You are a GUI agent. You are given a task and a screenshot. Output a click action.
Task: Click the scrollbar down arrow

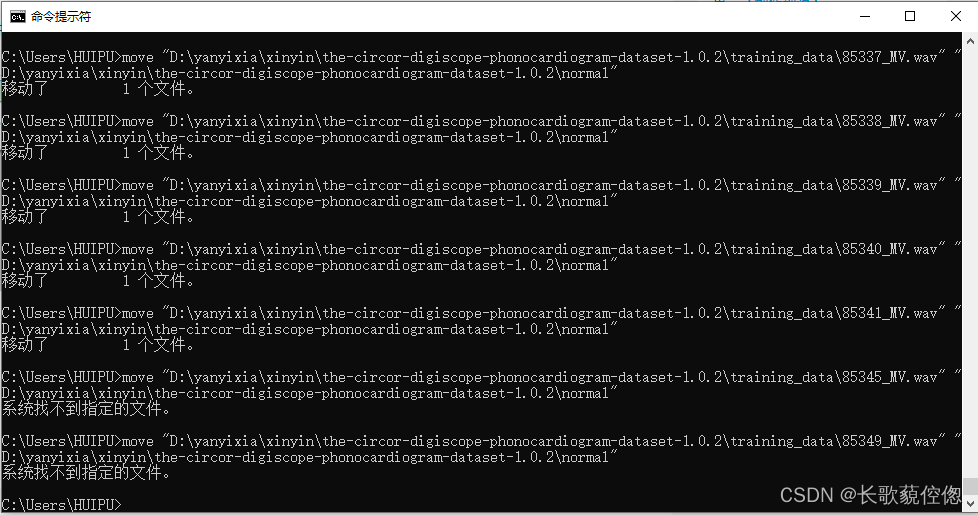click(x=970, y=503)
